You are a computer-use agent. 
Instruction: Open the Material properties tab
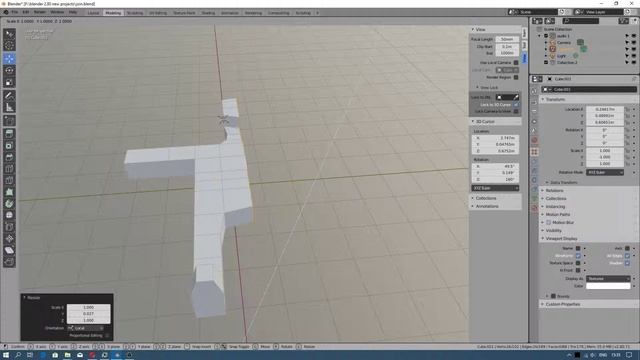click(x=534, y=208)
